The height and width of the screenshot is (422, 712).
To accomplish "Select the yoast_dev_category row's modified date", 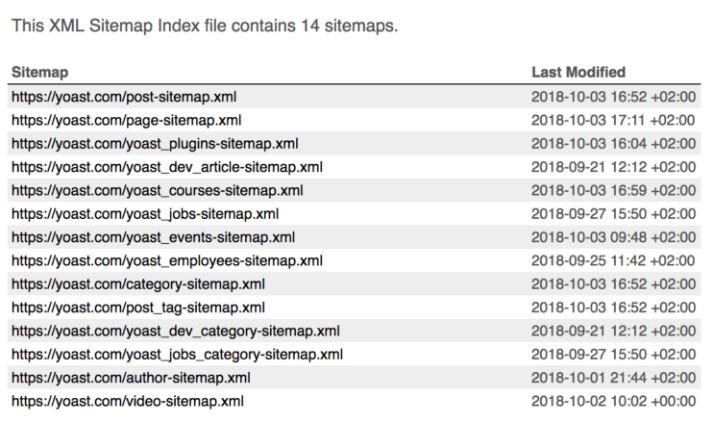I will (613, 331).
